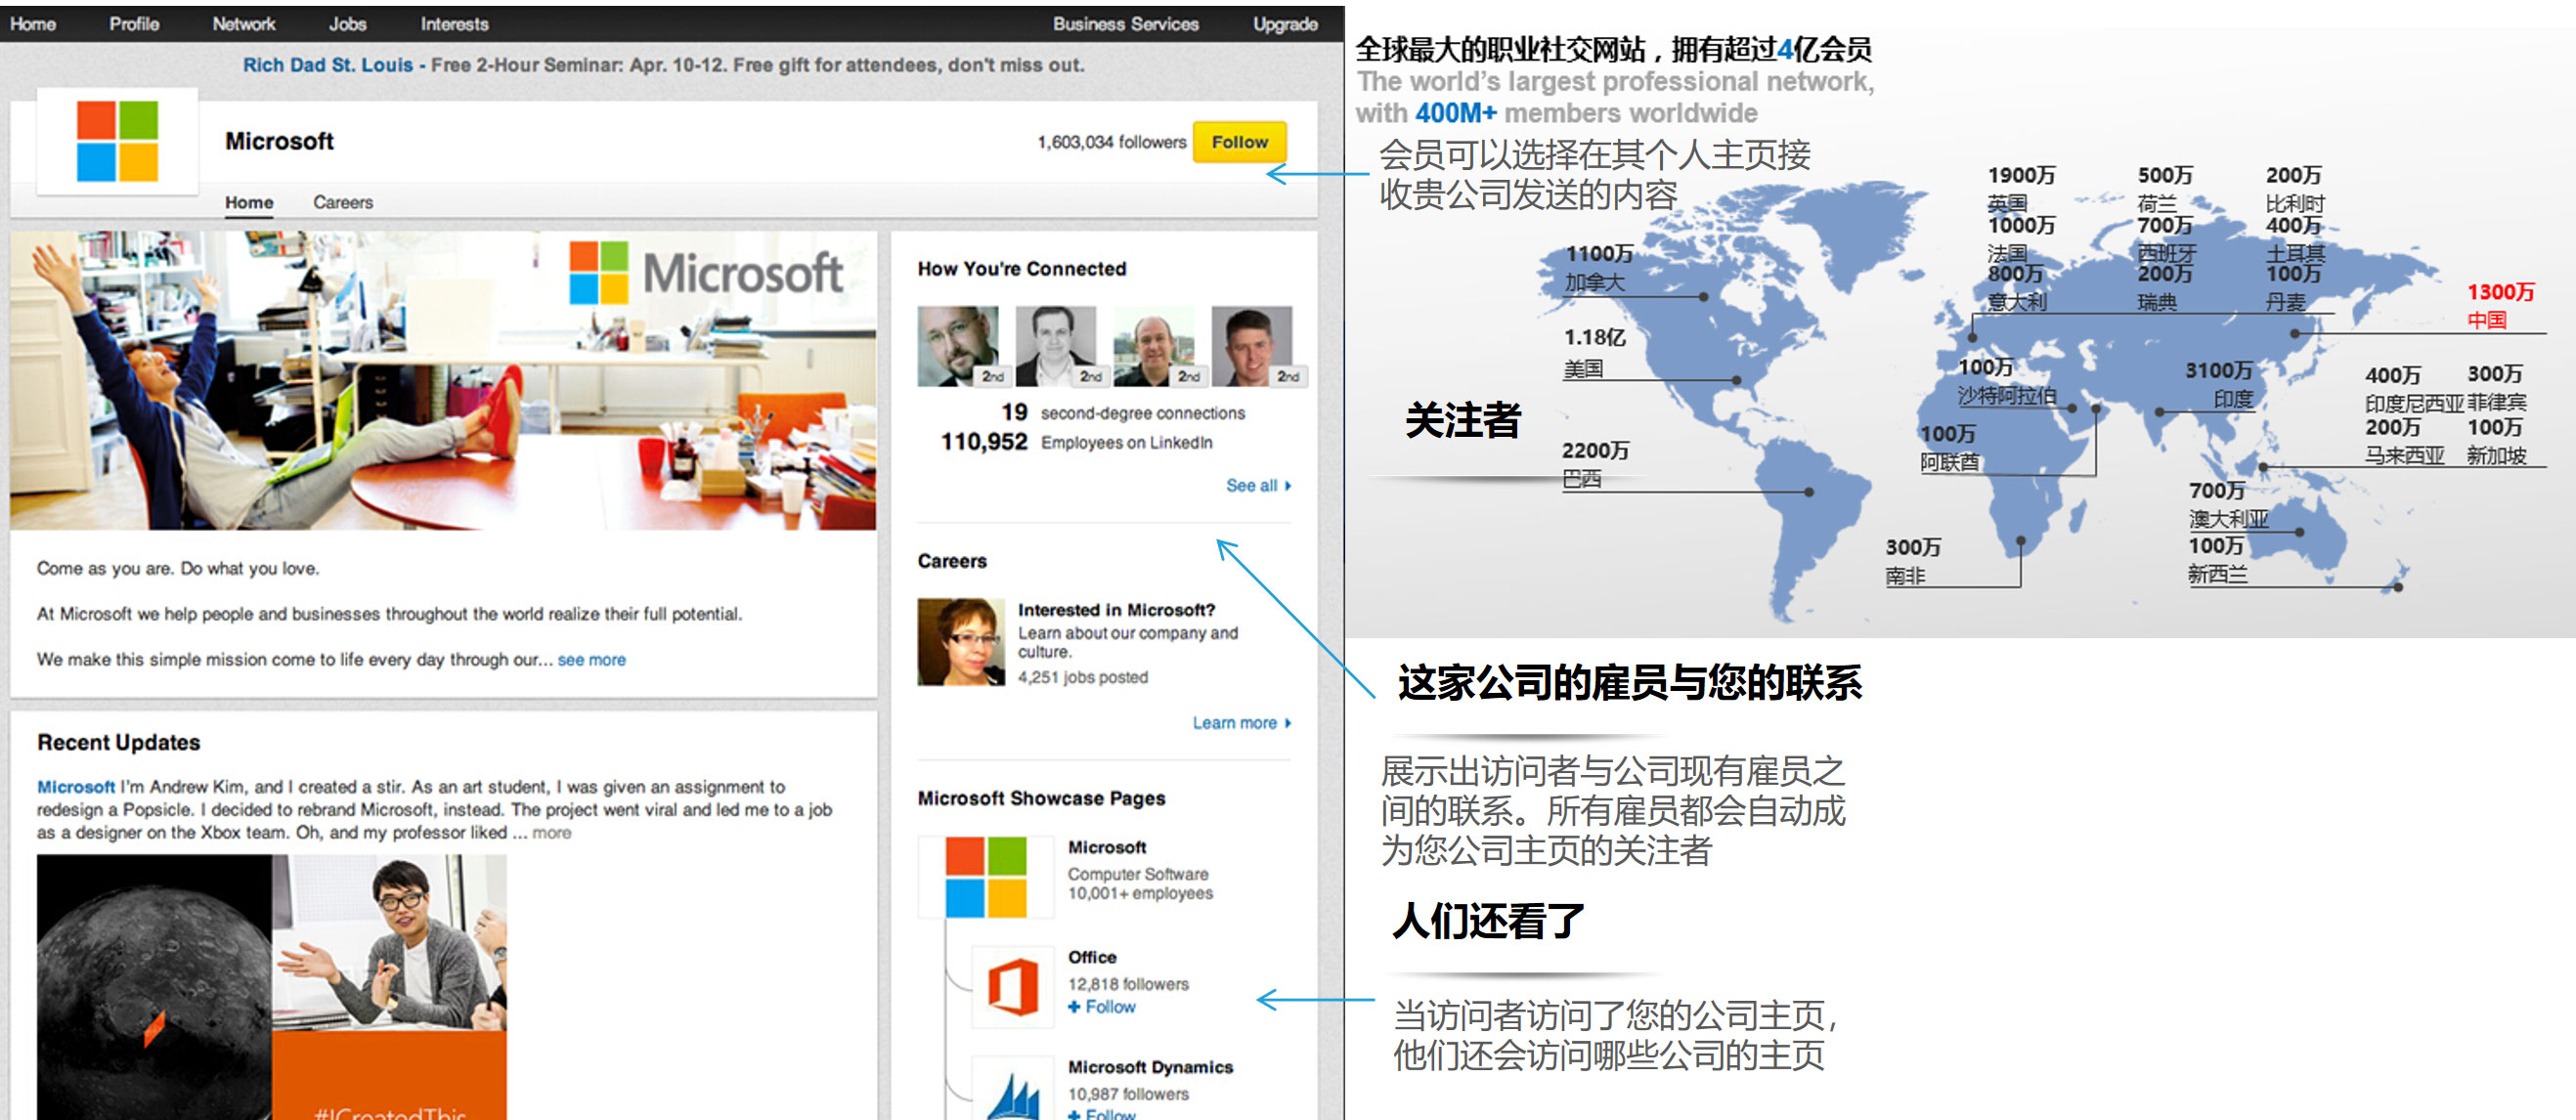Click '12,818 followers' under Office
The image size is (2576, 1120).
(1128, 984)
